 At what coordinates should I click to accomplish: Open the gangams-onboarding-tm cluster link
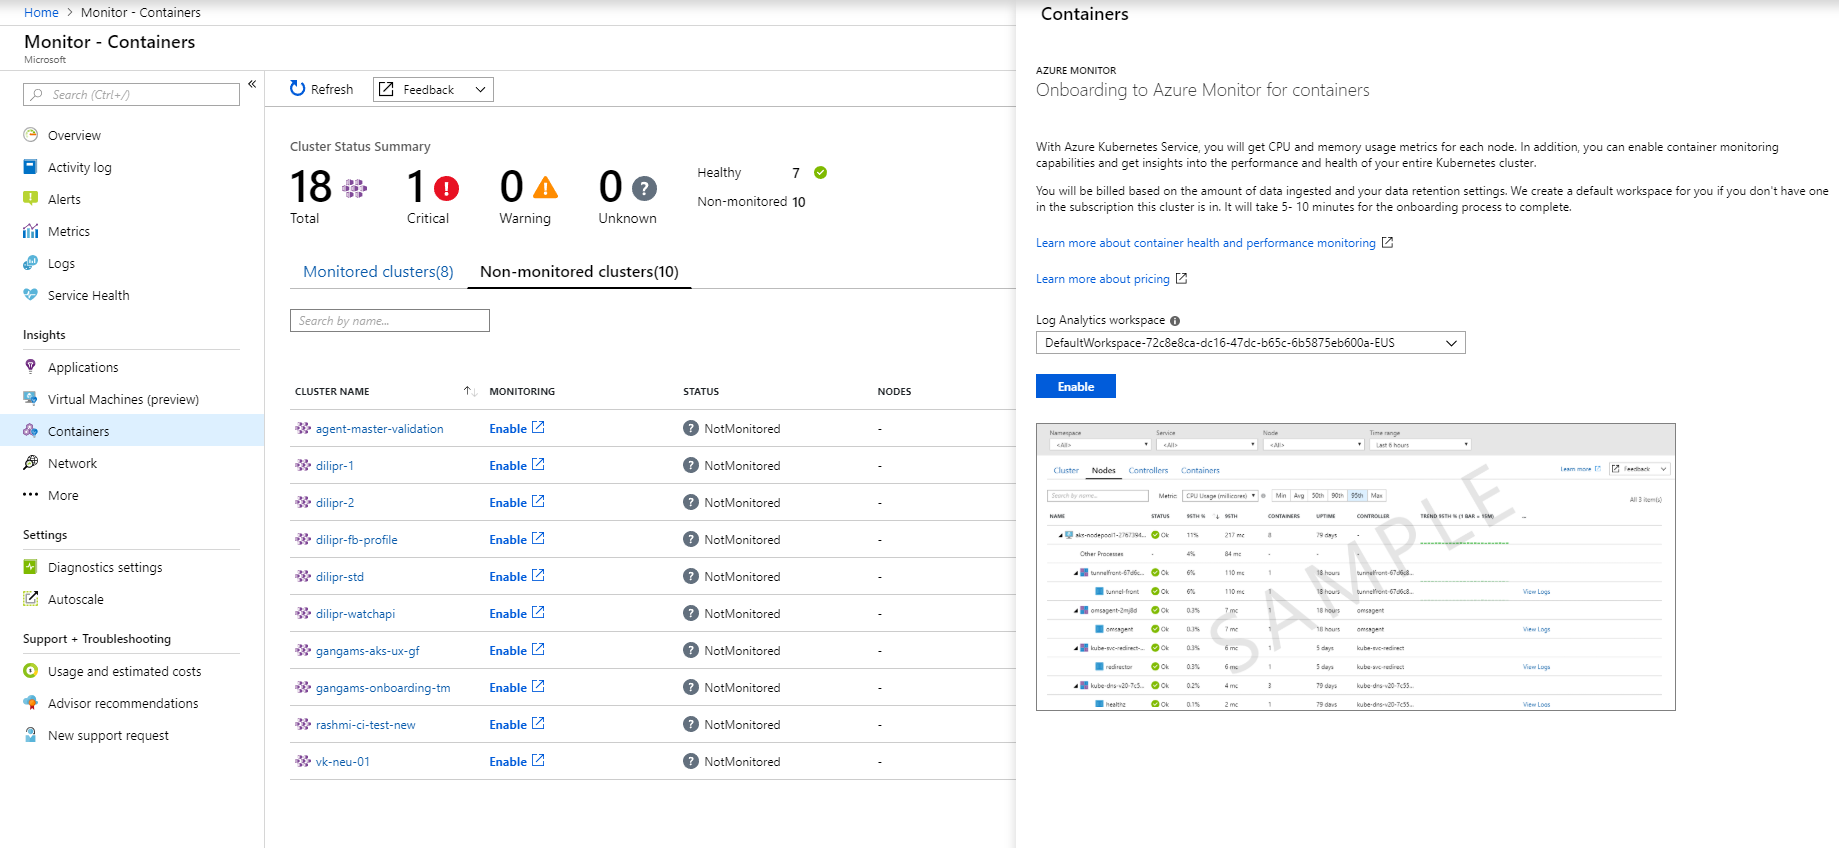click(383, 688)
